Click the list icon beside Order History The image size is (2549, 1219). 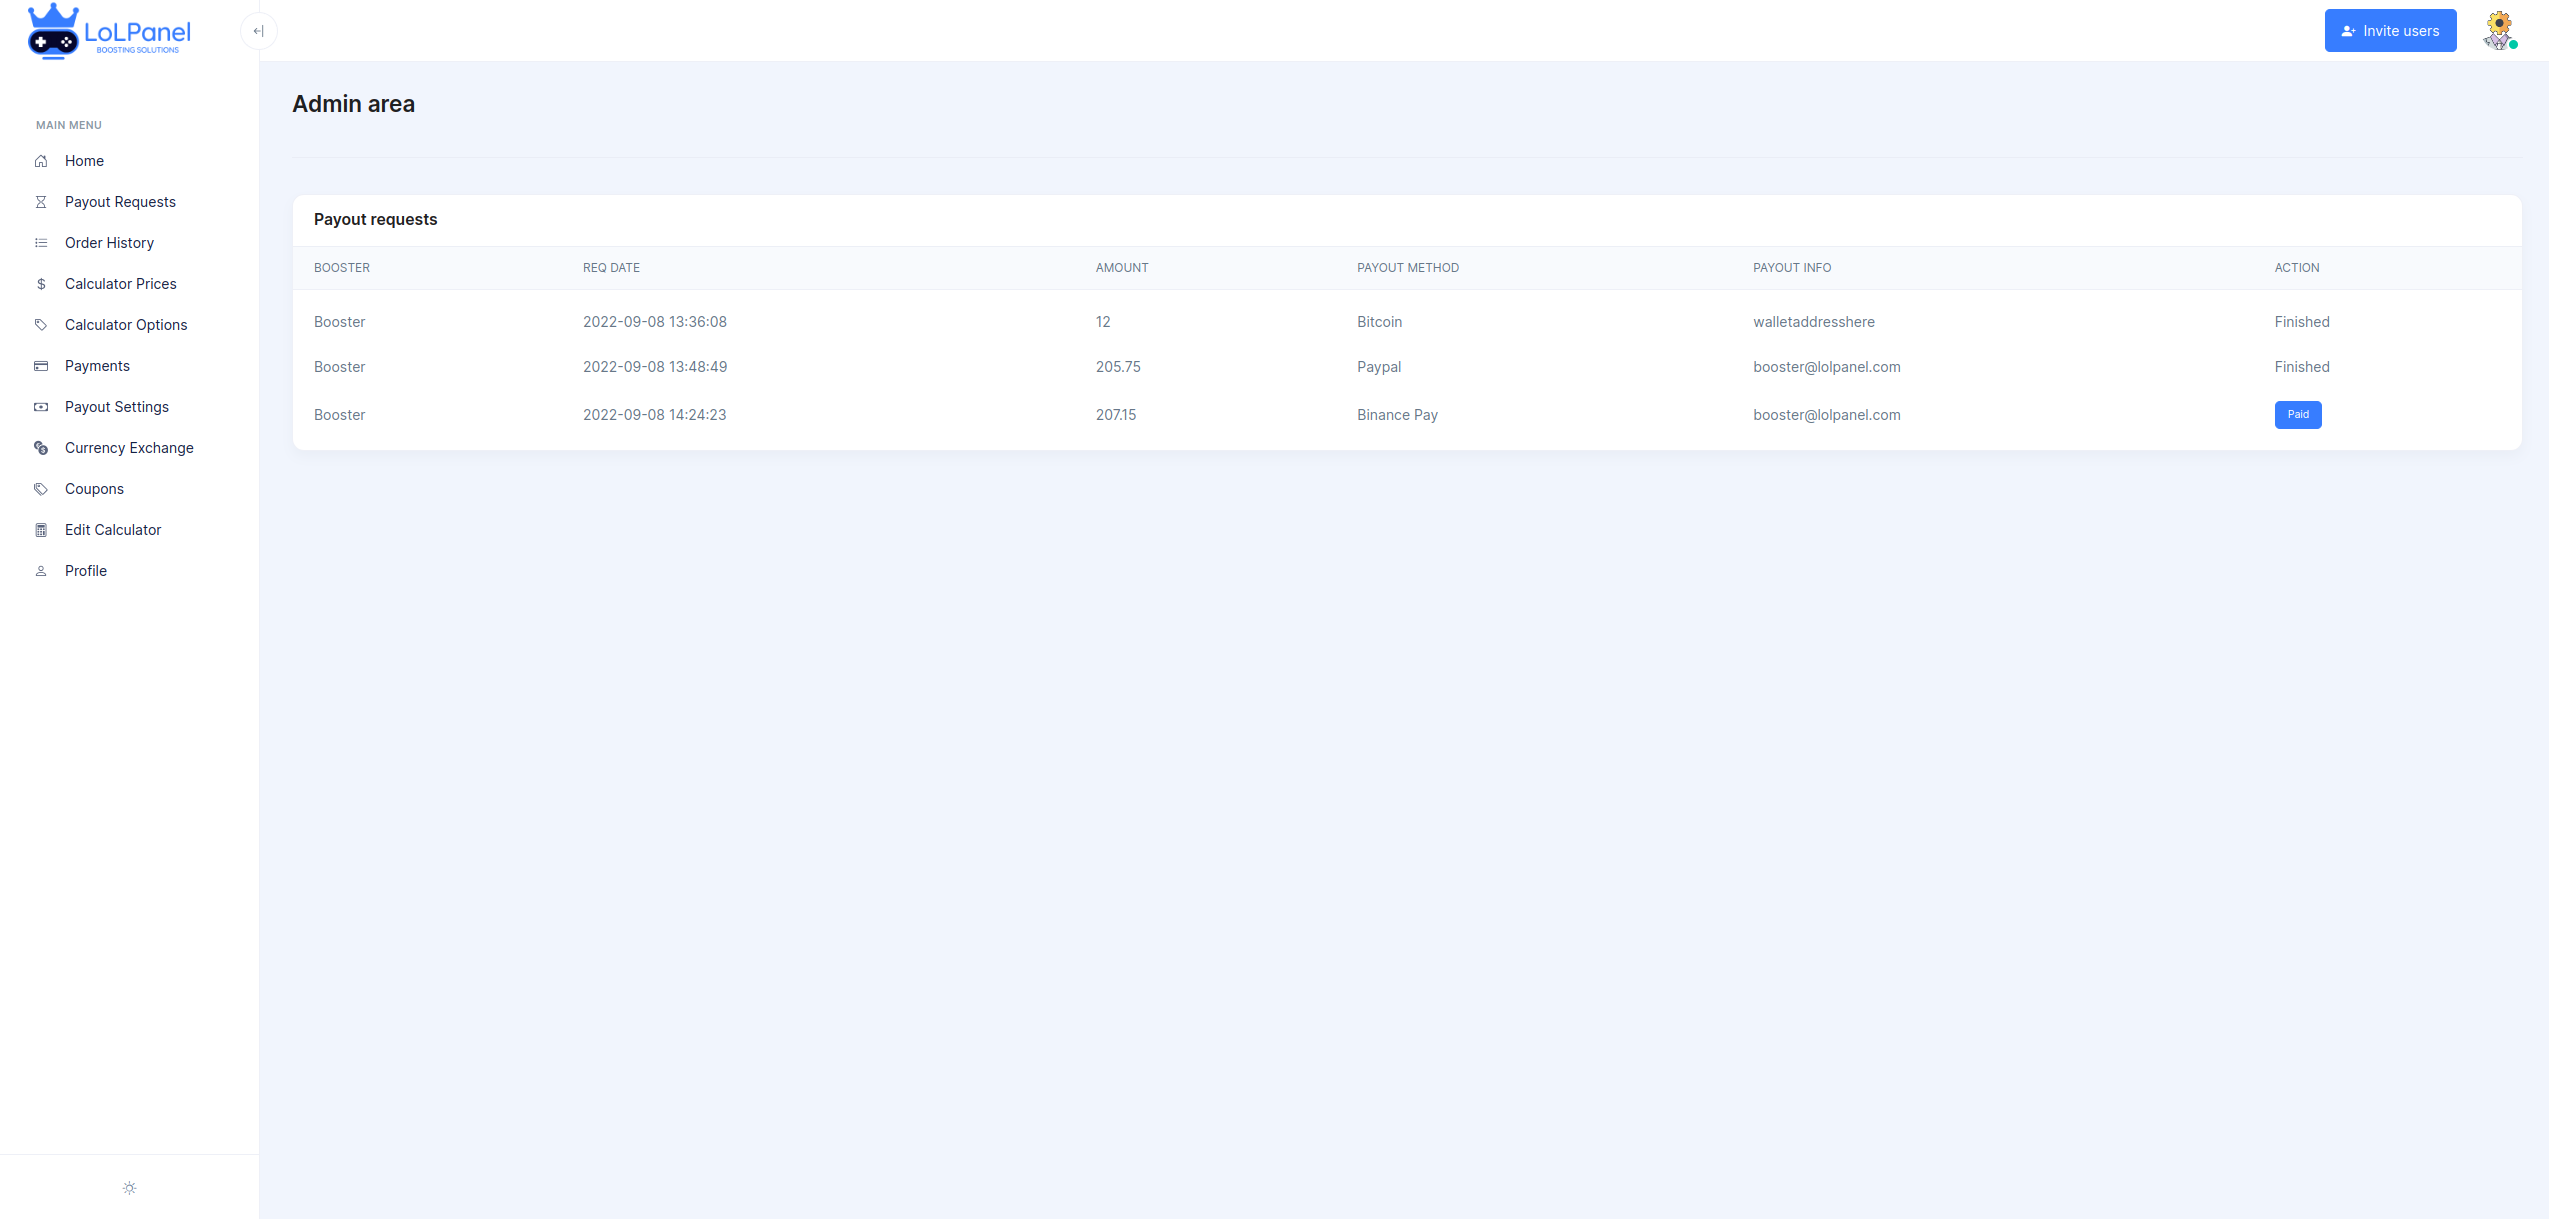click(41, 243)
